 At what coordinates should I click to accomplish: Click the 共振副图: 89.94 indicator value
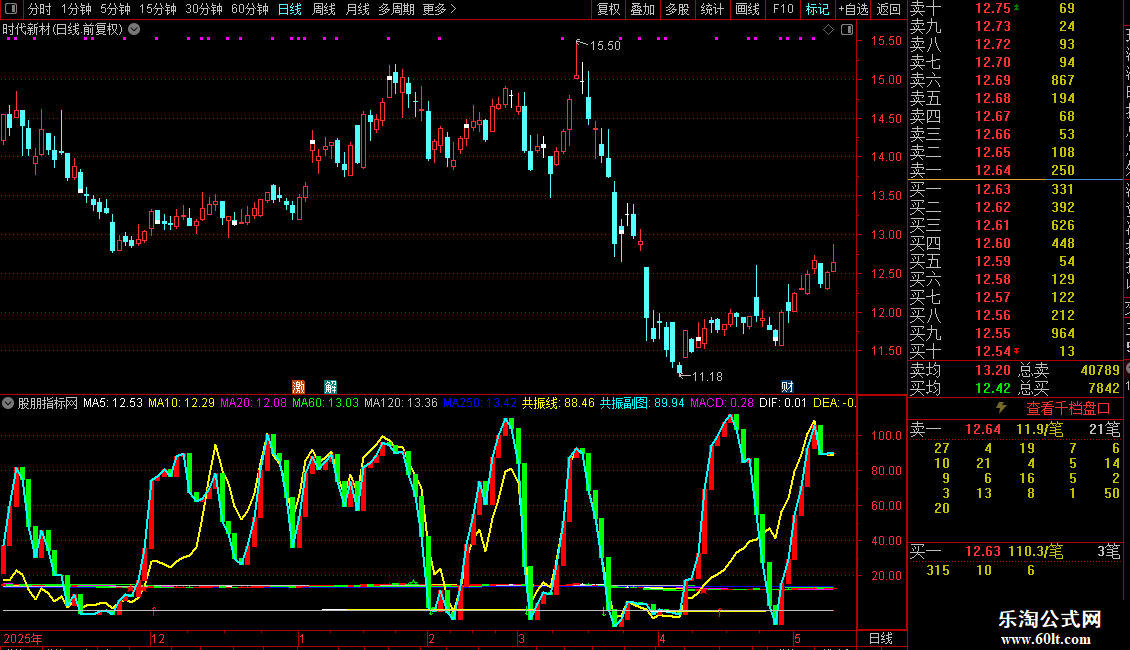(x=642, y=403)
